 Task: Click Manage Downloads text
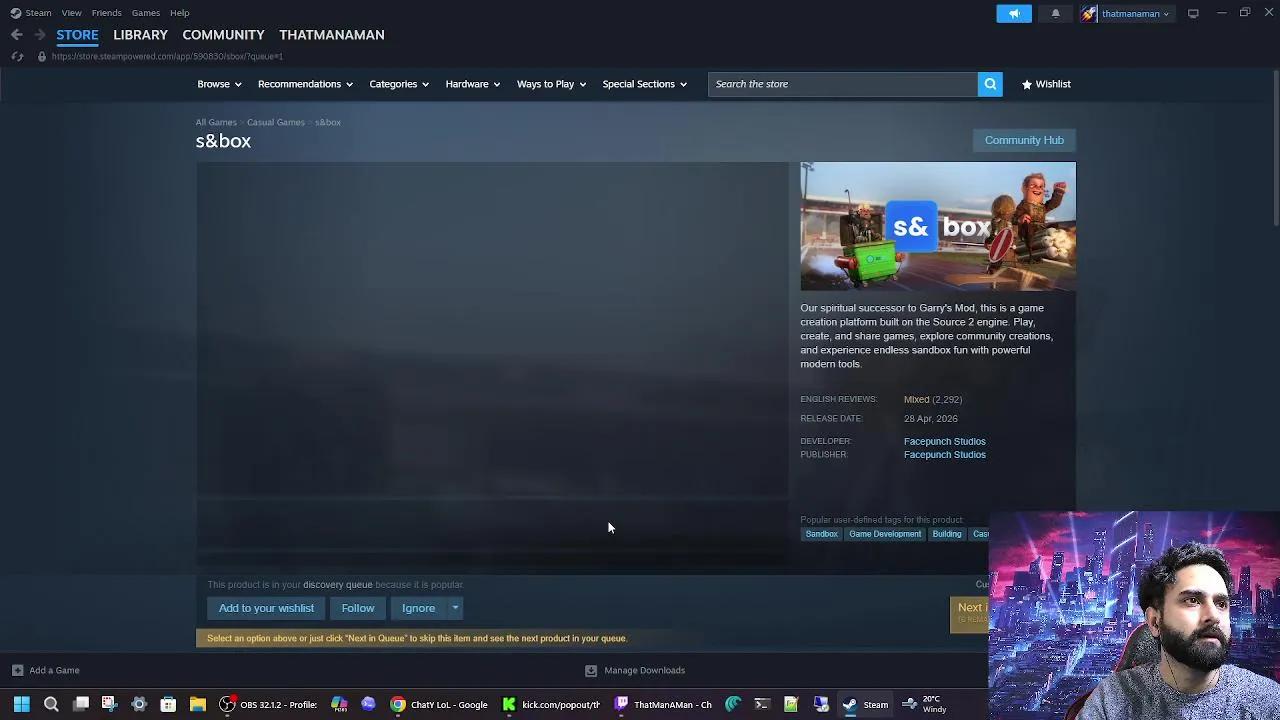[x=645, y=670]
